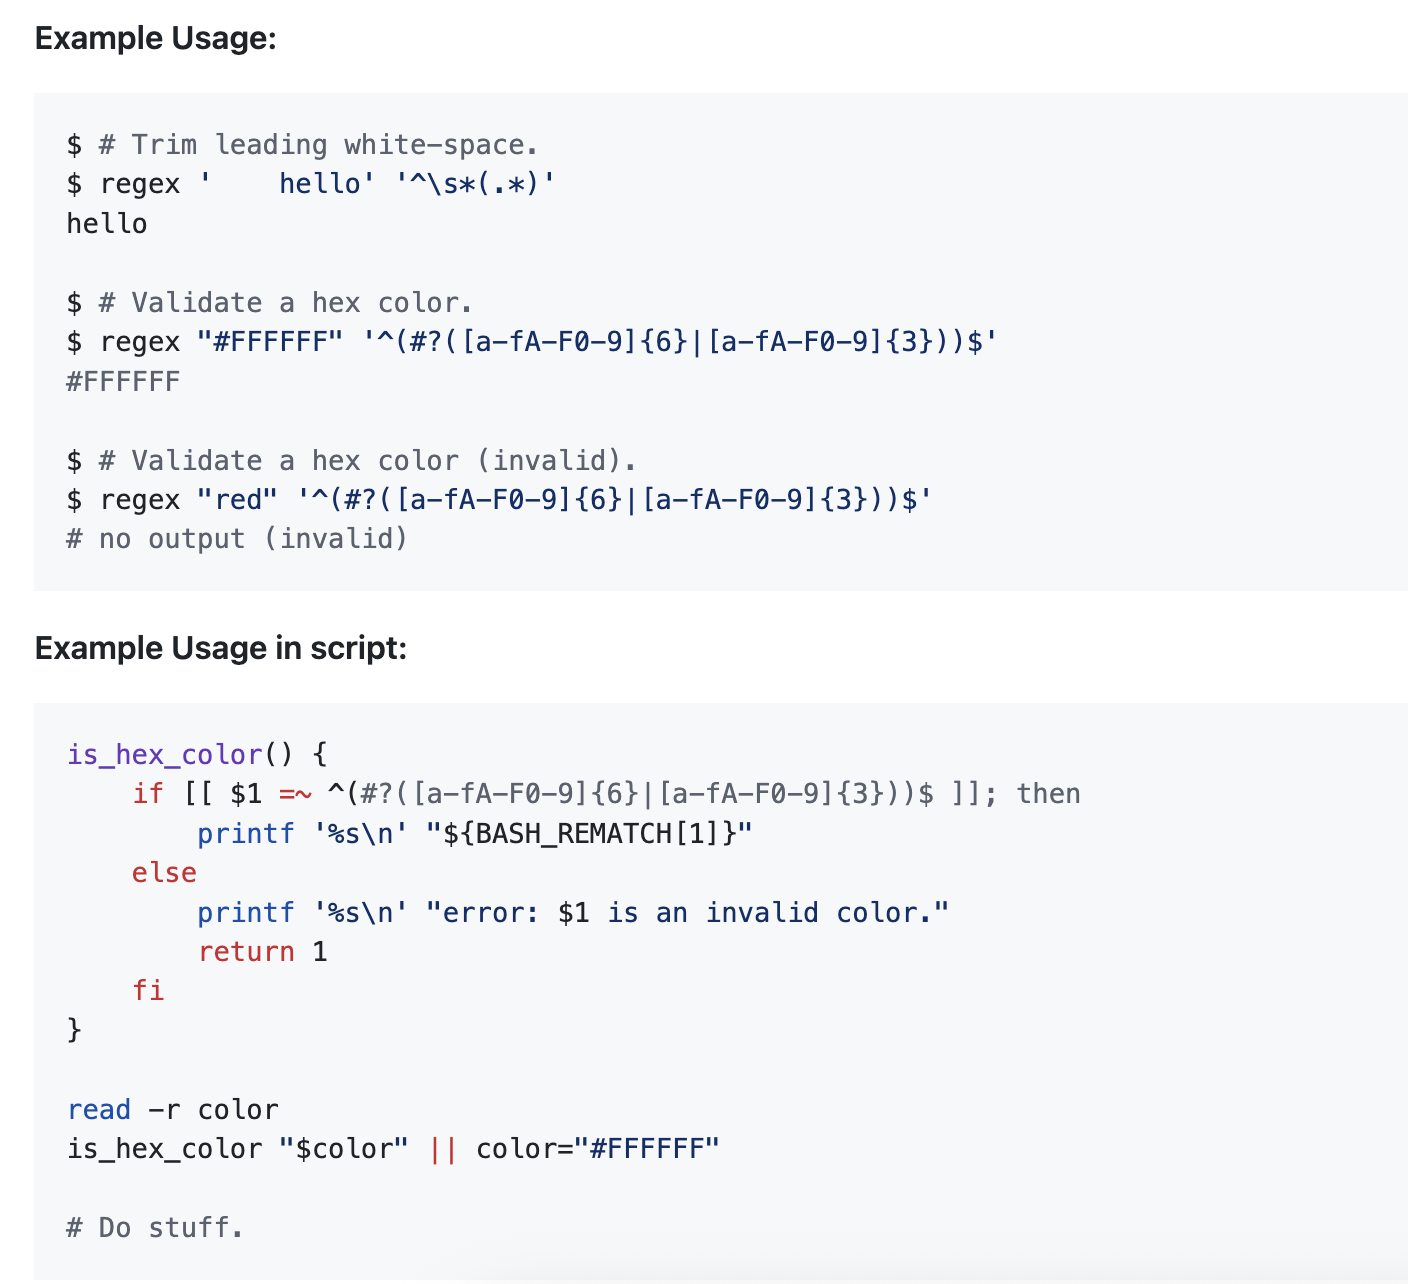Viewport: 1408px width, 1284px height.
Task: Click the regex "red" command line
Action: pyautogui.click(x=499, y=500)
